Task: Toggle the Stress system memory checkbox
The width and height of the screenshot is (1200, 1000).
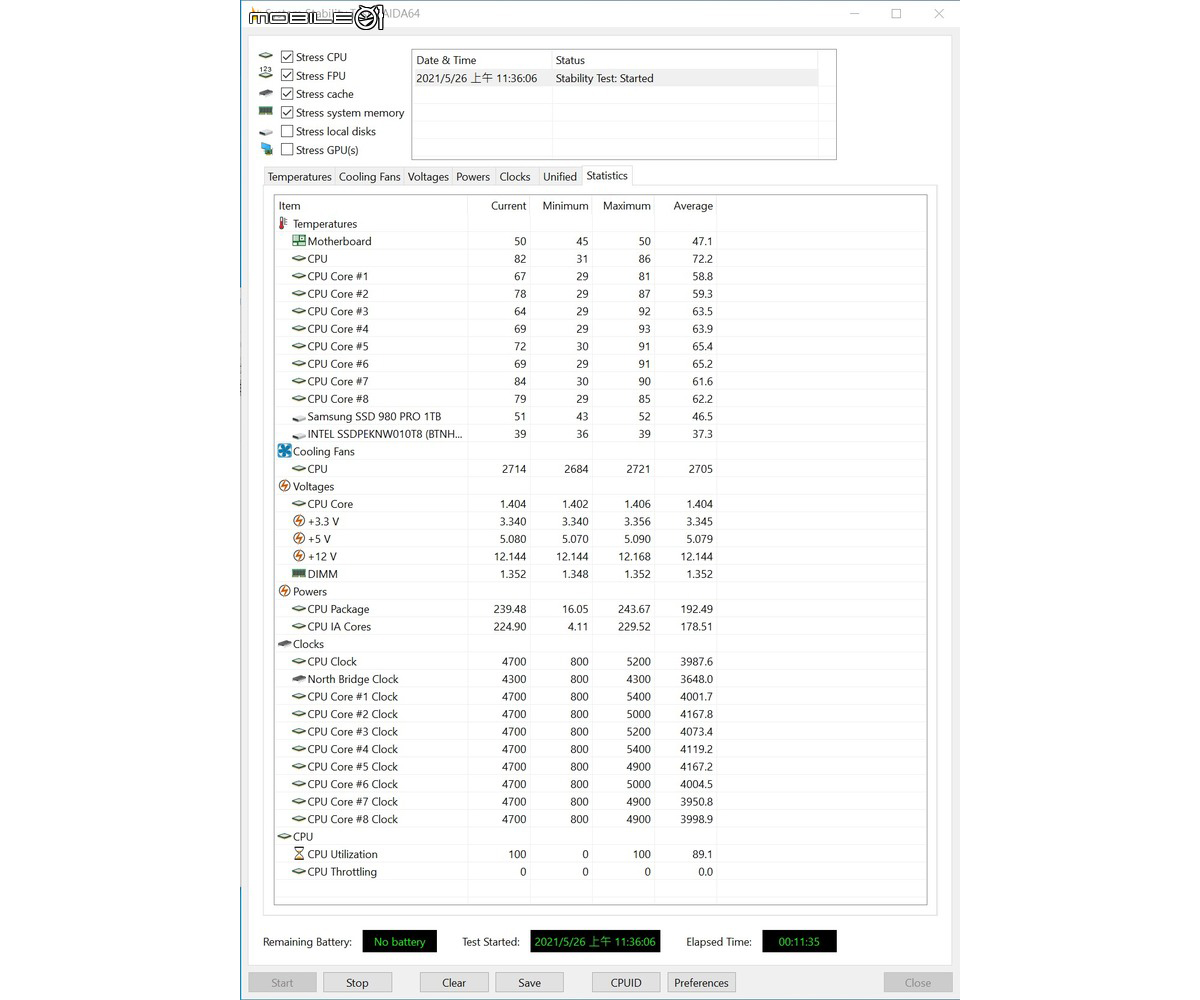Action: [287, 113]
